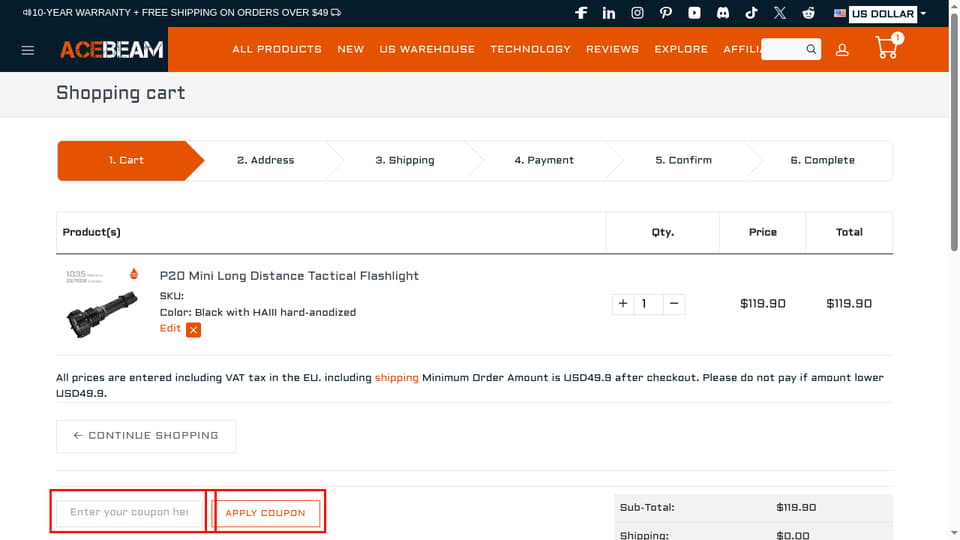Decrease quantity with the minus button
The height and width of the screenshot is (540, 960).
pyautogui.click(x=673, y=304)
